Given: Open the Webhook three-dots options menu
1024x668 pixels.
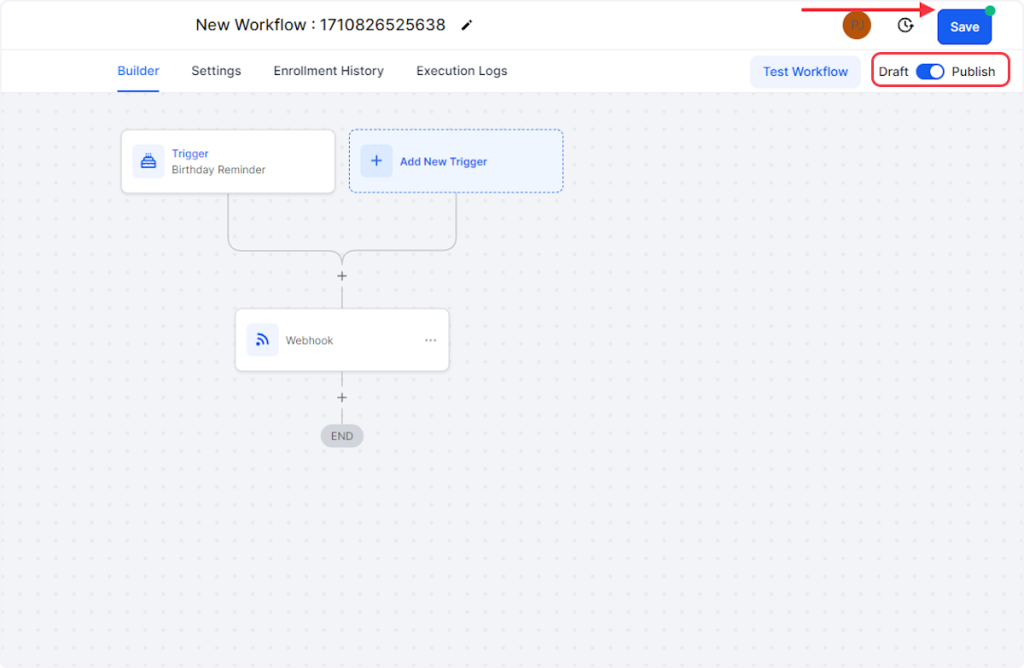Looking at the screenshot, I should point(430,340).
